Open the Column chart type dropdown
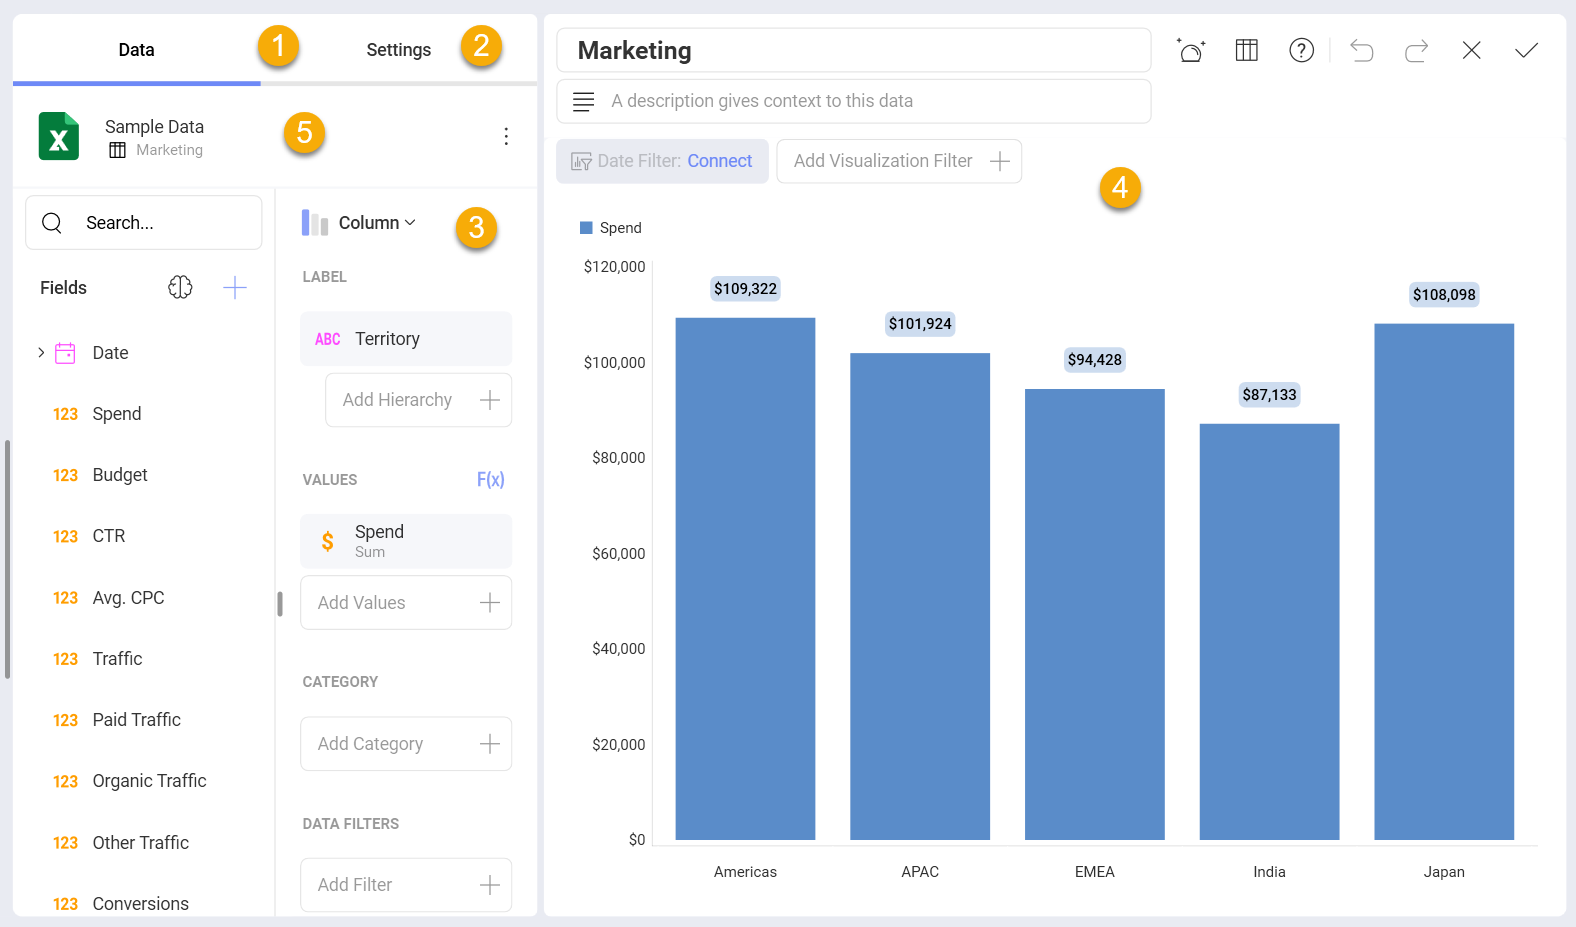Image resolution: width=1576 pixels, height=927 pixels. (x=359, y=223)
